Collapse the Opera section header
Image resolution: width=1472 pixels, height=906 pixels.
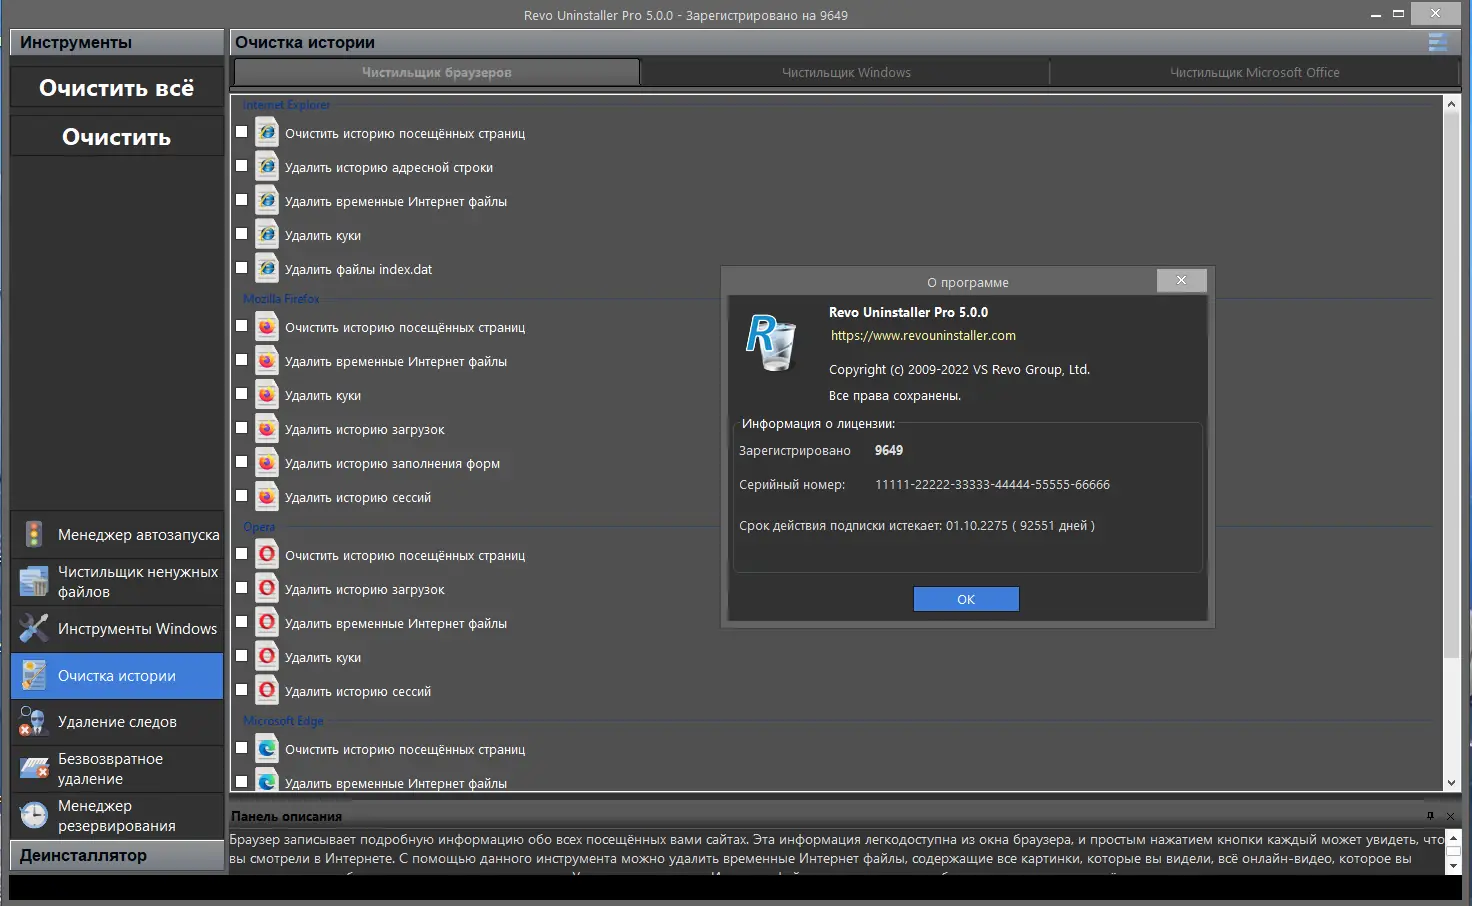pos(258,526)
